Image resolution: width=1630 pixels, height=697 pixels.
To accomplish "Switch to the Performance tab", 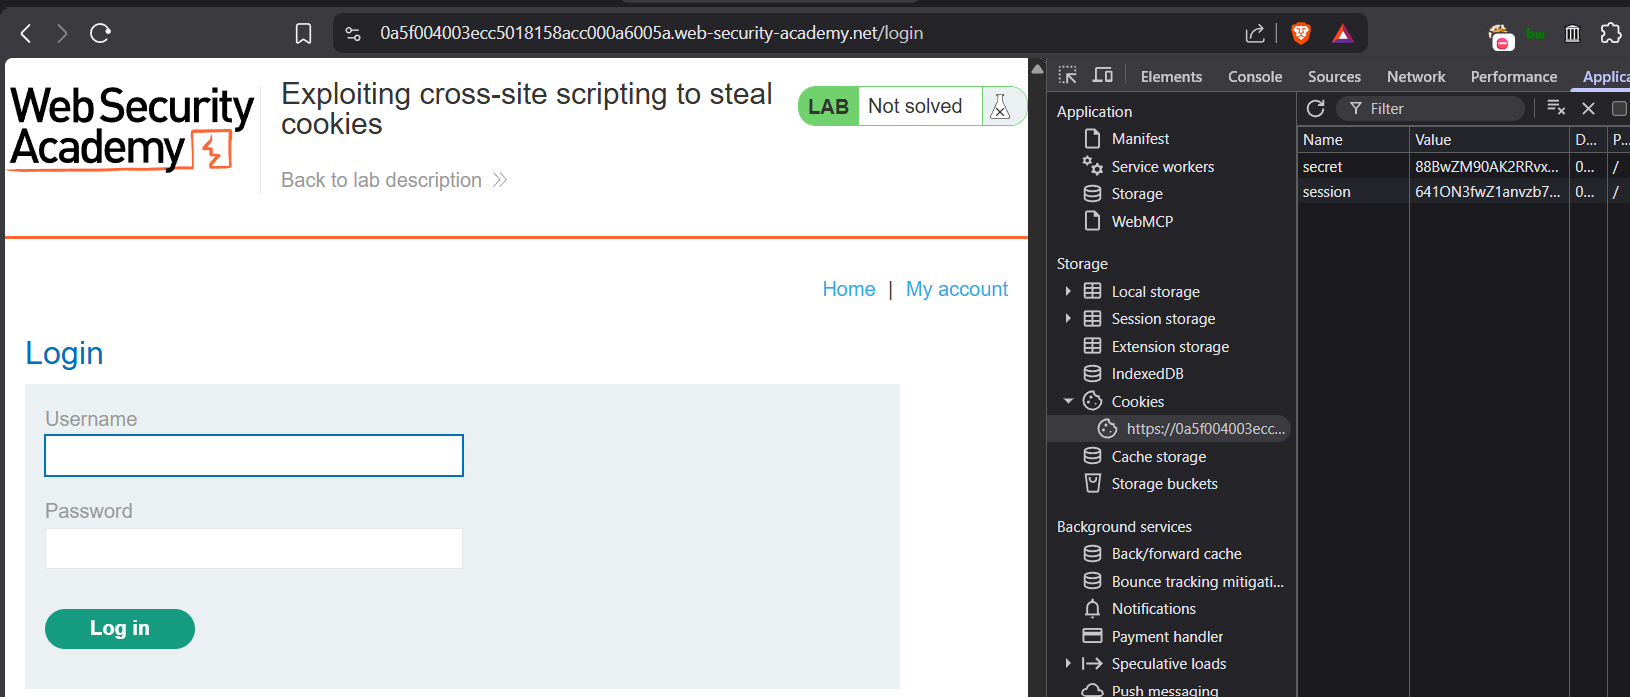I will [1513, 76].
